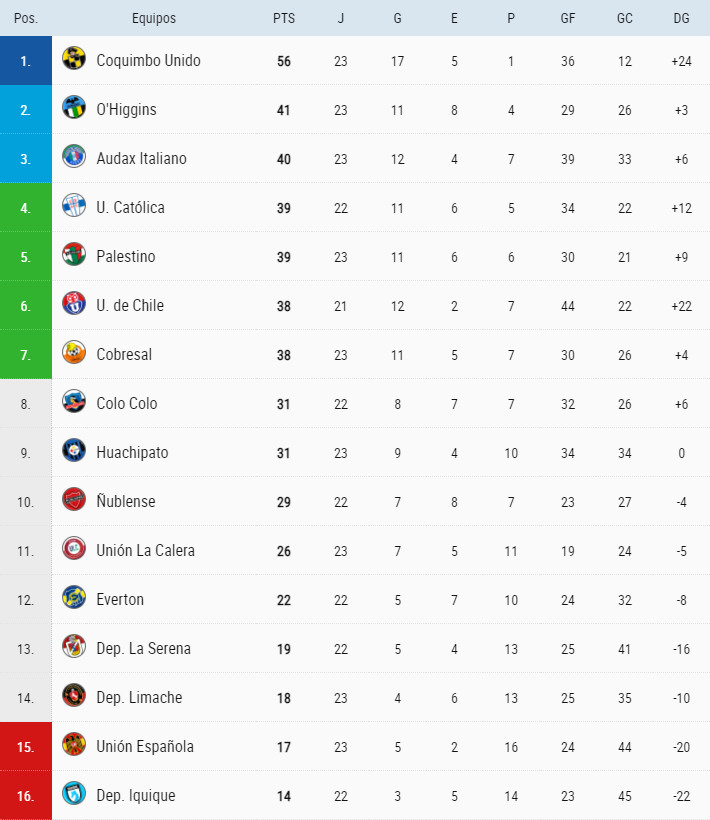
Task: Click Dep. Limache's 18 points value
Action: click(x=283, y=697)
